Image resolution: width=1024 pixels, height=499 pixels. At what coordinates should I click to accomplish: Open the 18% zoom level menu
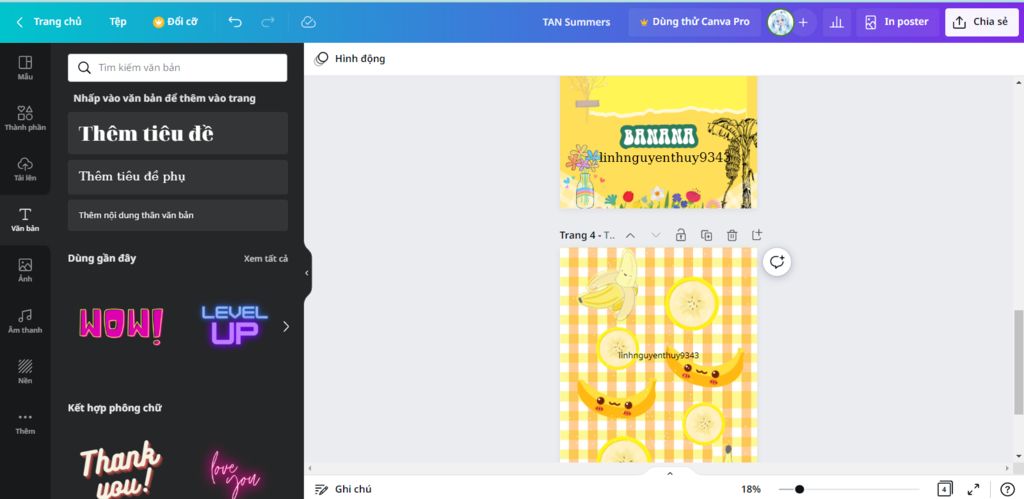click(x=750, y=489)
